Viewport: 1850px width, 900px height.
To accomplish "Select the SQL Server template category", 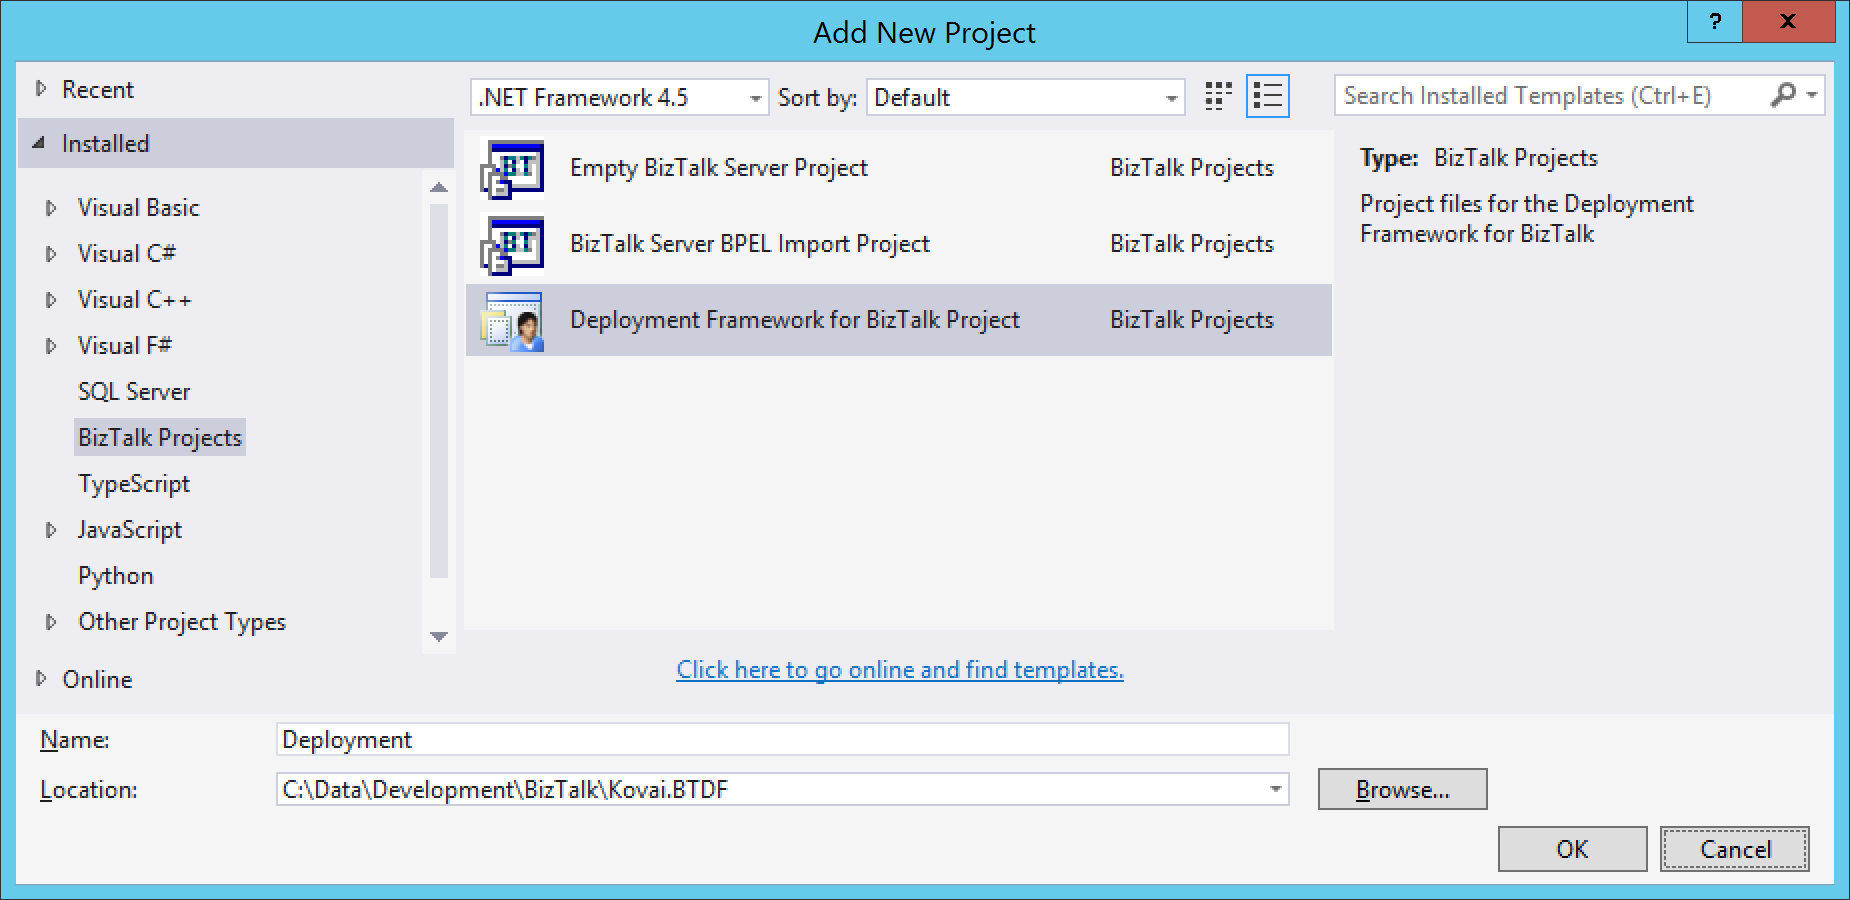I will (133, 391).
